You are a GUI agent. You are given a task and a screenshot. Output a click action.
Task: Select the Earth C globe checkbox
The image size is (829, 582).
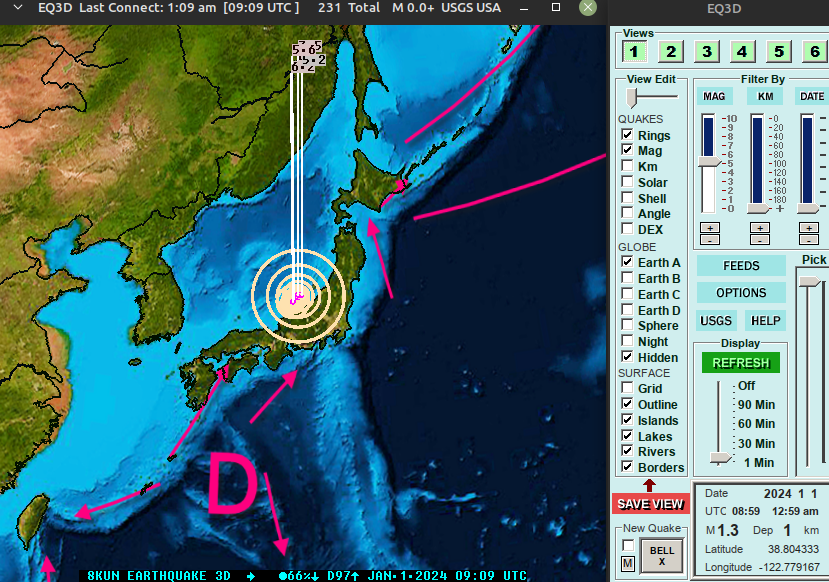pos(627,293)
